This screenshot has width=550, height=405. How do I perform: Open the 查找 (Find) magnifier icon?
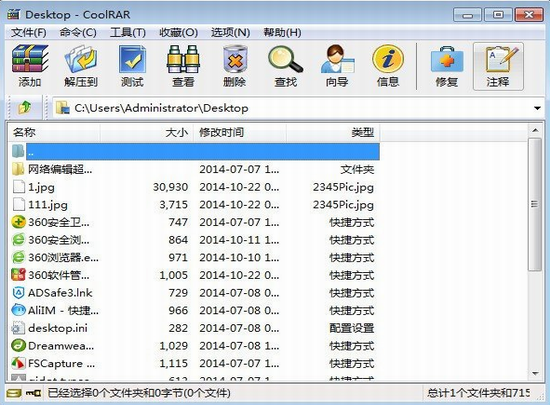click(x=286, y=66)
